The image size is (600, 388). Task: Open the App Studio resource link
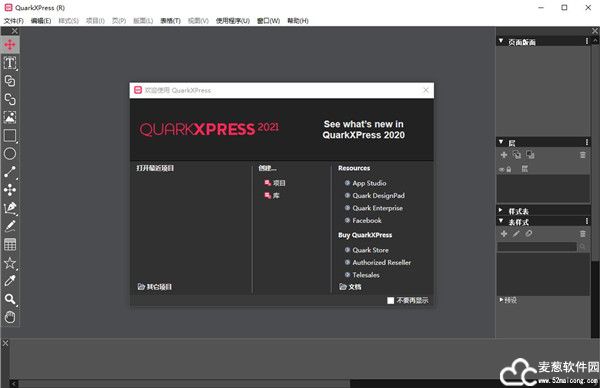click(x=369, y=183)
